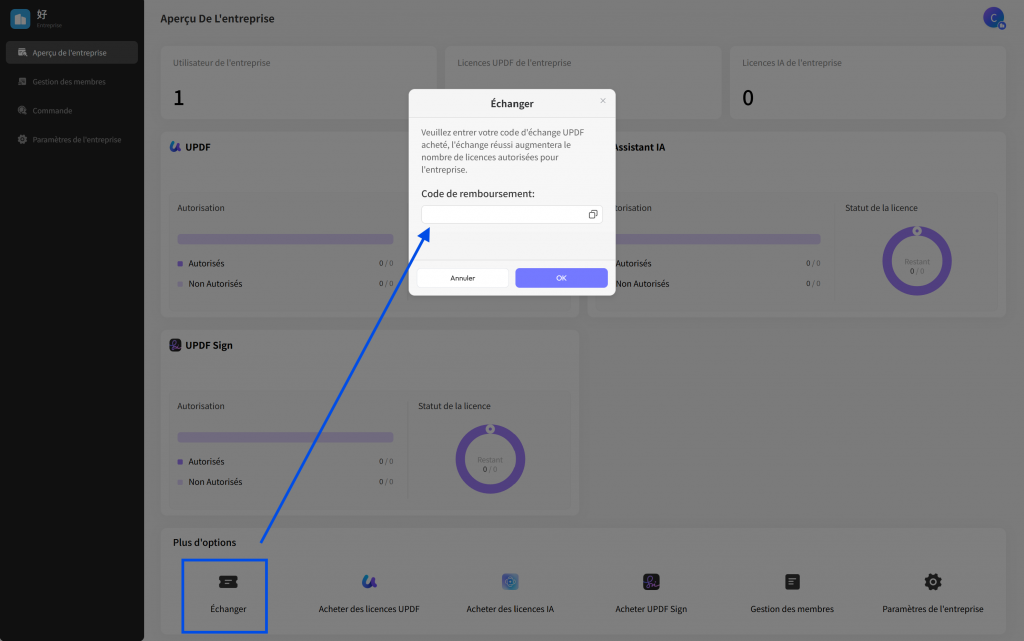The image size is (1024, 641).
Task: Click Non Autorisés row in UPDF card
Action: 285,284
